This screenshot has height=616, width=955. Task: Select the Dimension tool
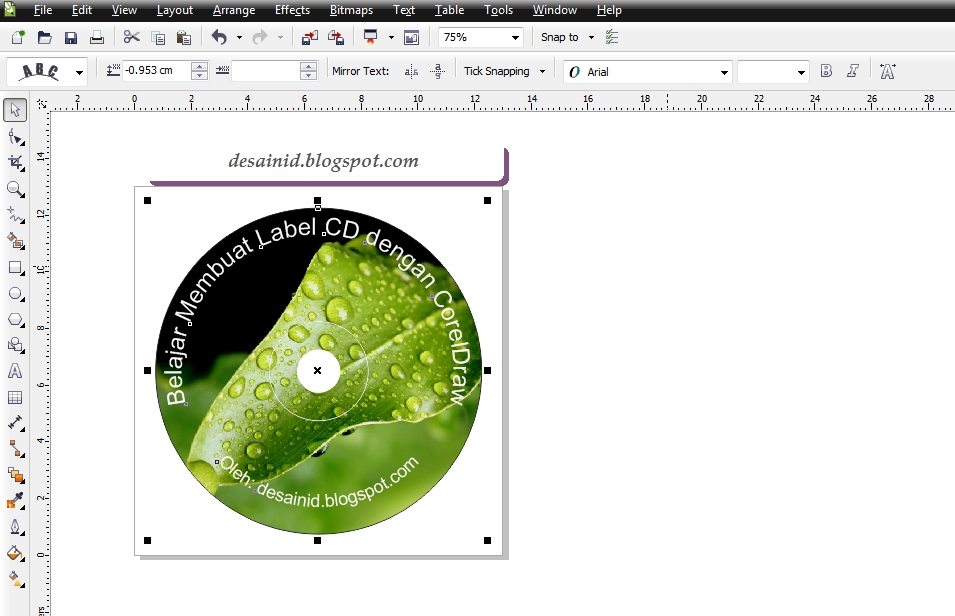pos(16,423)
